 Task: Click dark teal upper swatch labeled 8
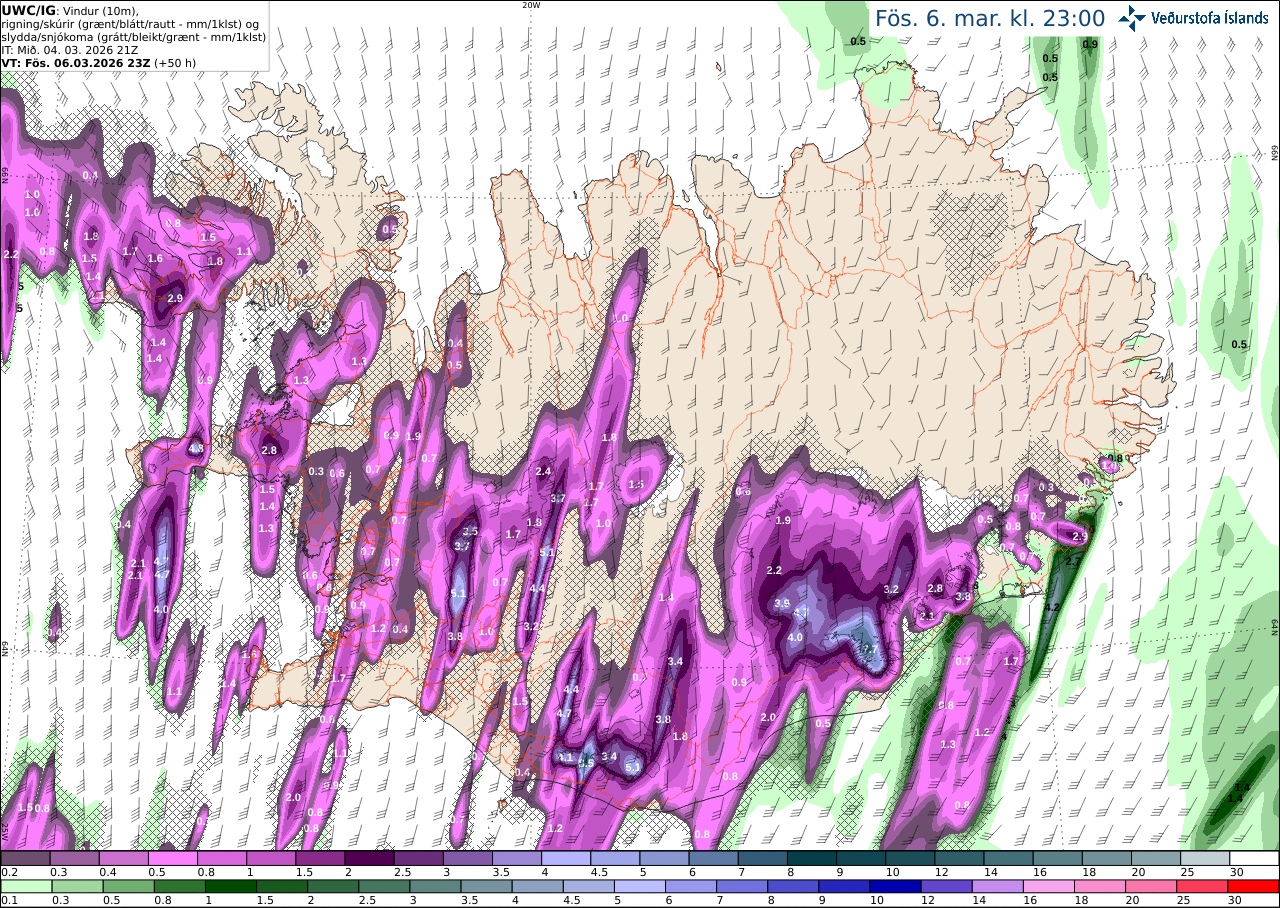[x=812, y=858]
